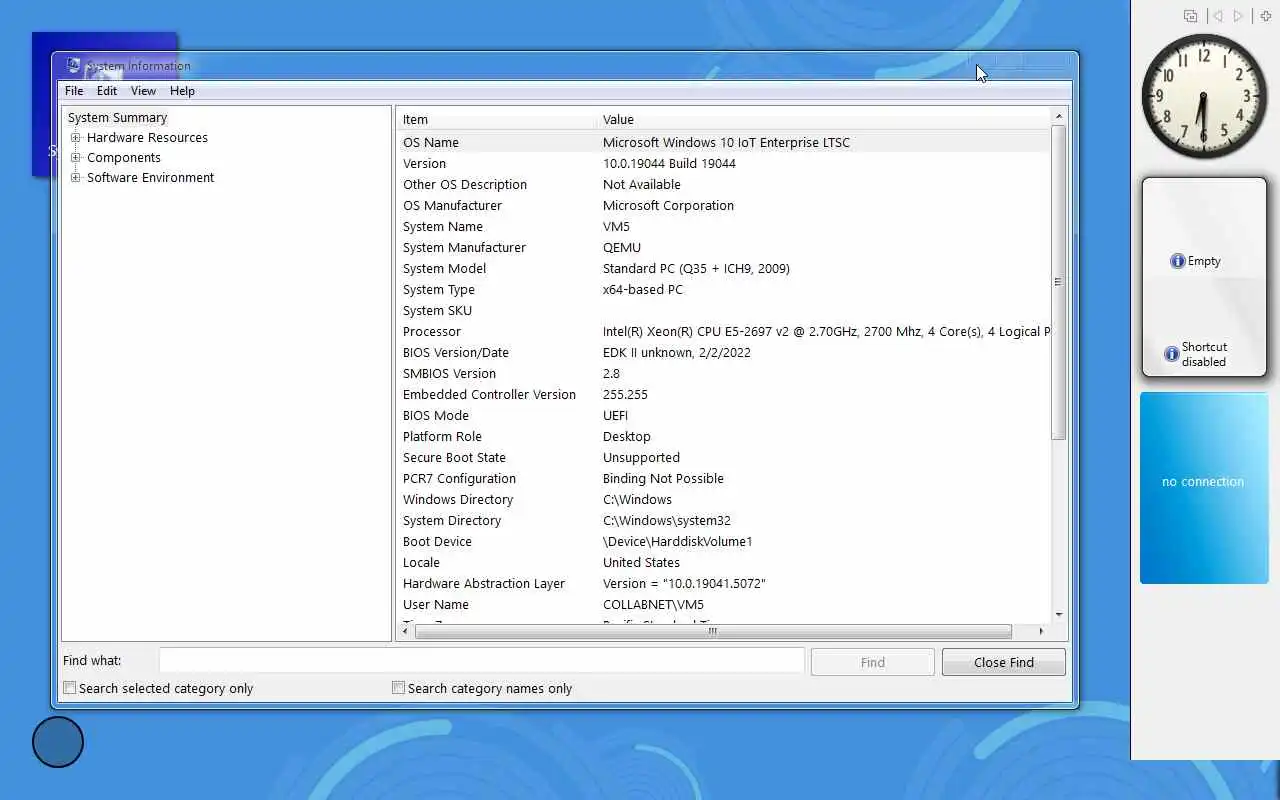Select the 'Locale' item
Screen dimensions: 1280x800
[x=421, y=563]
